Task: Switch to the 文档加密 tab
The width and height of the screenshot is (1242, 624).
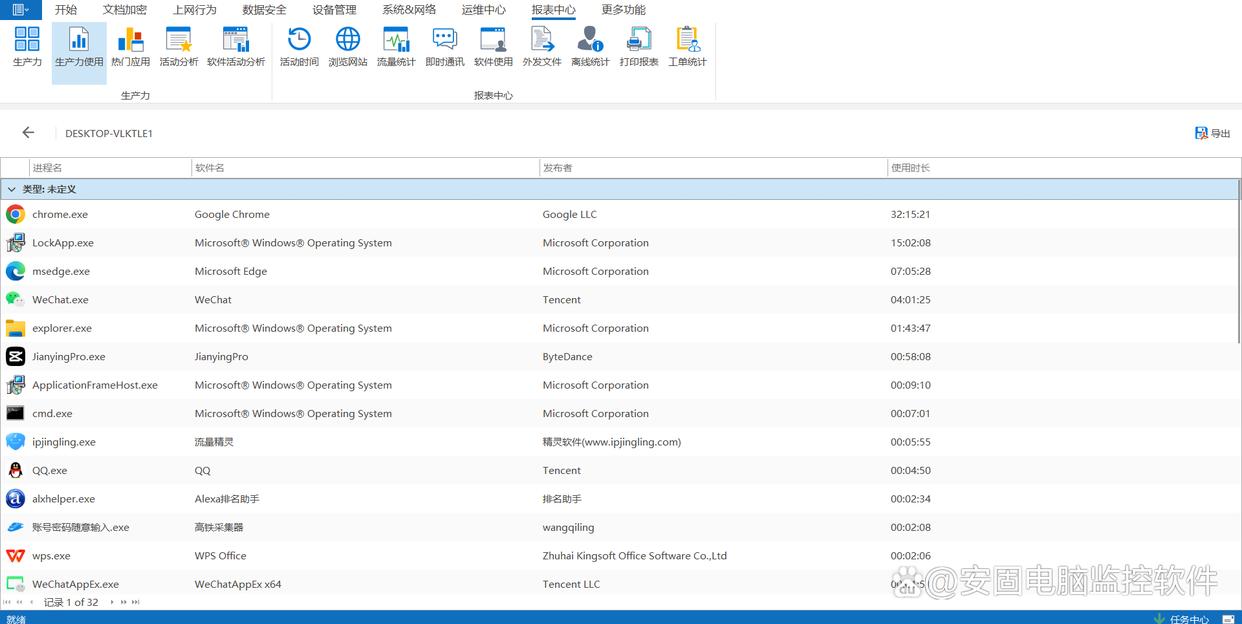Action: pos(124,10)
